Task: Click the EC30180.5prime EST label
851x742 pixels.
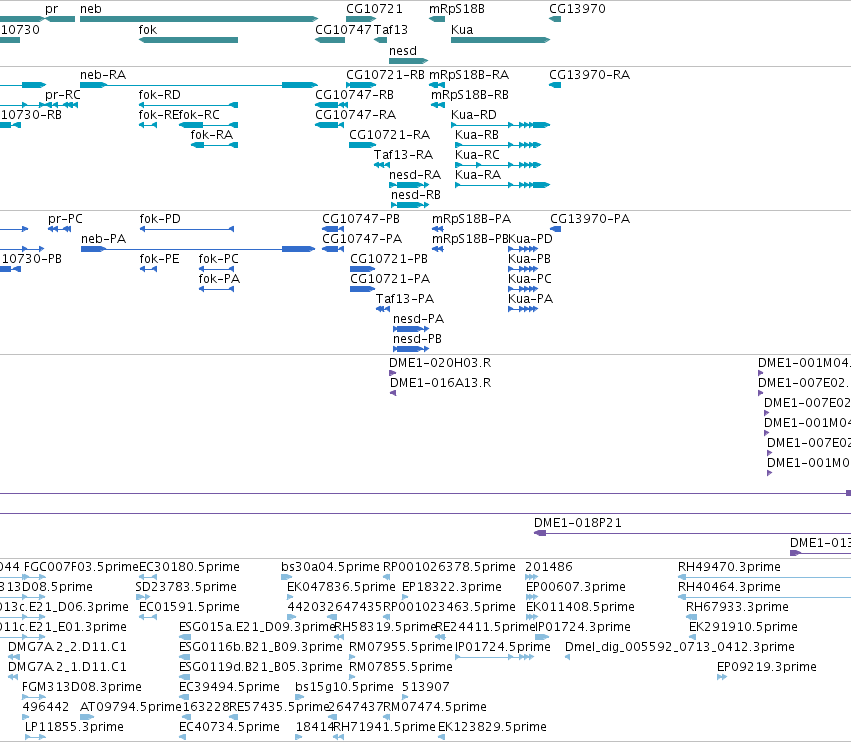Action: [189, 567]
